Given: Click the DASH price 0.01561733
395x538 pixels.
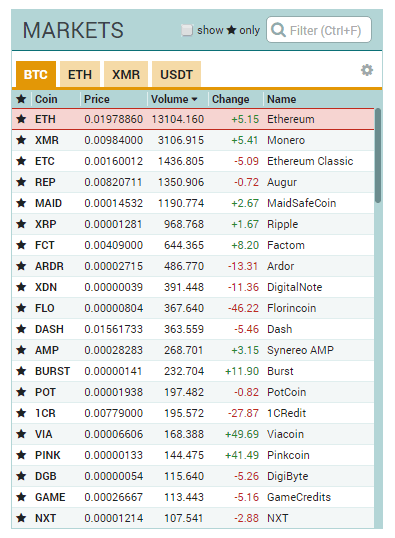Looking at the screenshot, I should [x=113, y=329].
